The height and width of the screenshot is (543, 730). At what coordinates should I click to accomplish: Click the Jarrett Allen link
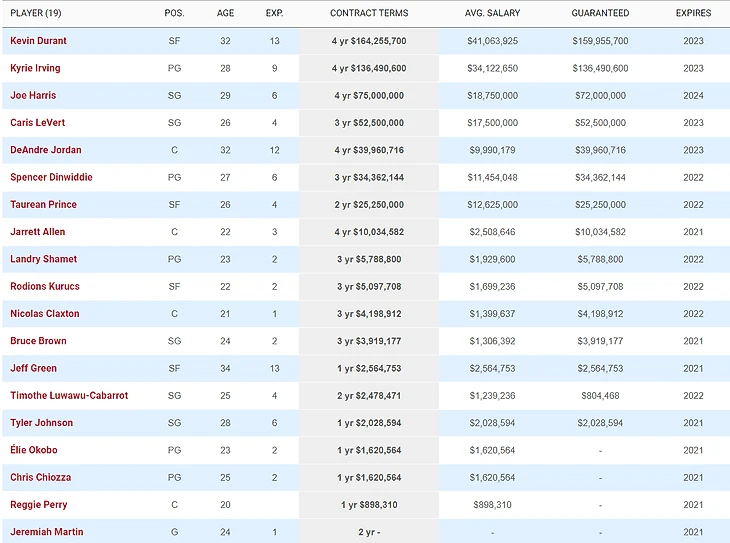click(37, 232)
